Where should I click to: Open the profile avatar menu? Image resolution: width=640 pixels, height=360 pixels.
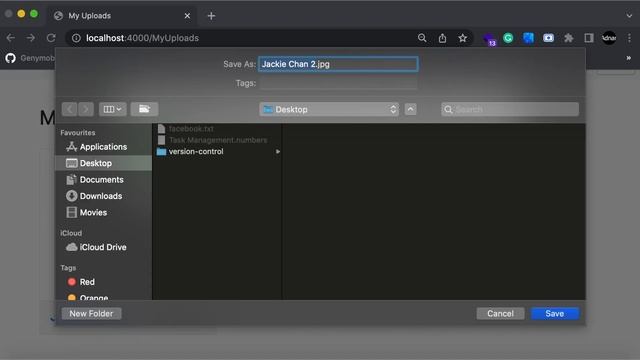point(609,38)
